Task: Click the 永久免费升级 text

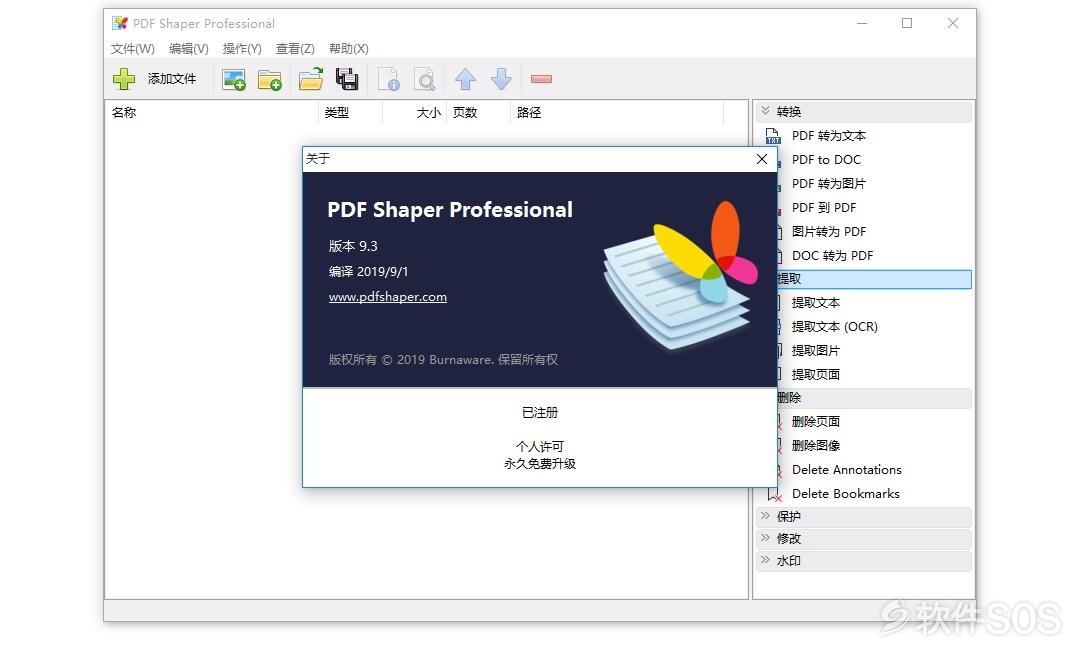Action: pyautogui.click(x=540, y=464)
